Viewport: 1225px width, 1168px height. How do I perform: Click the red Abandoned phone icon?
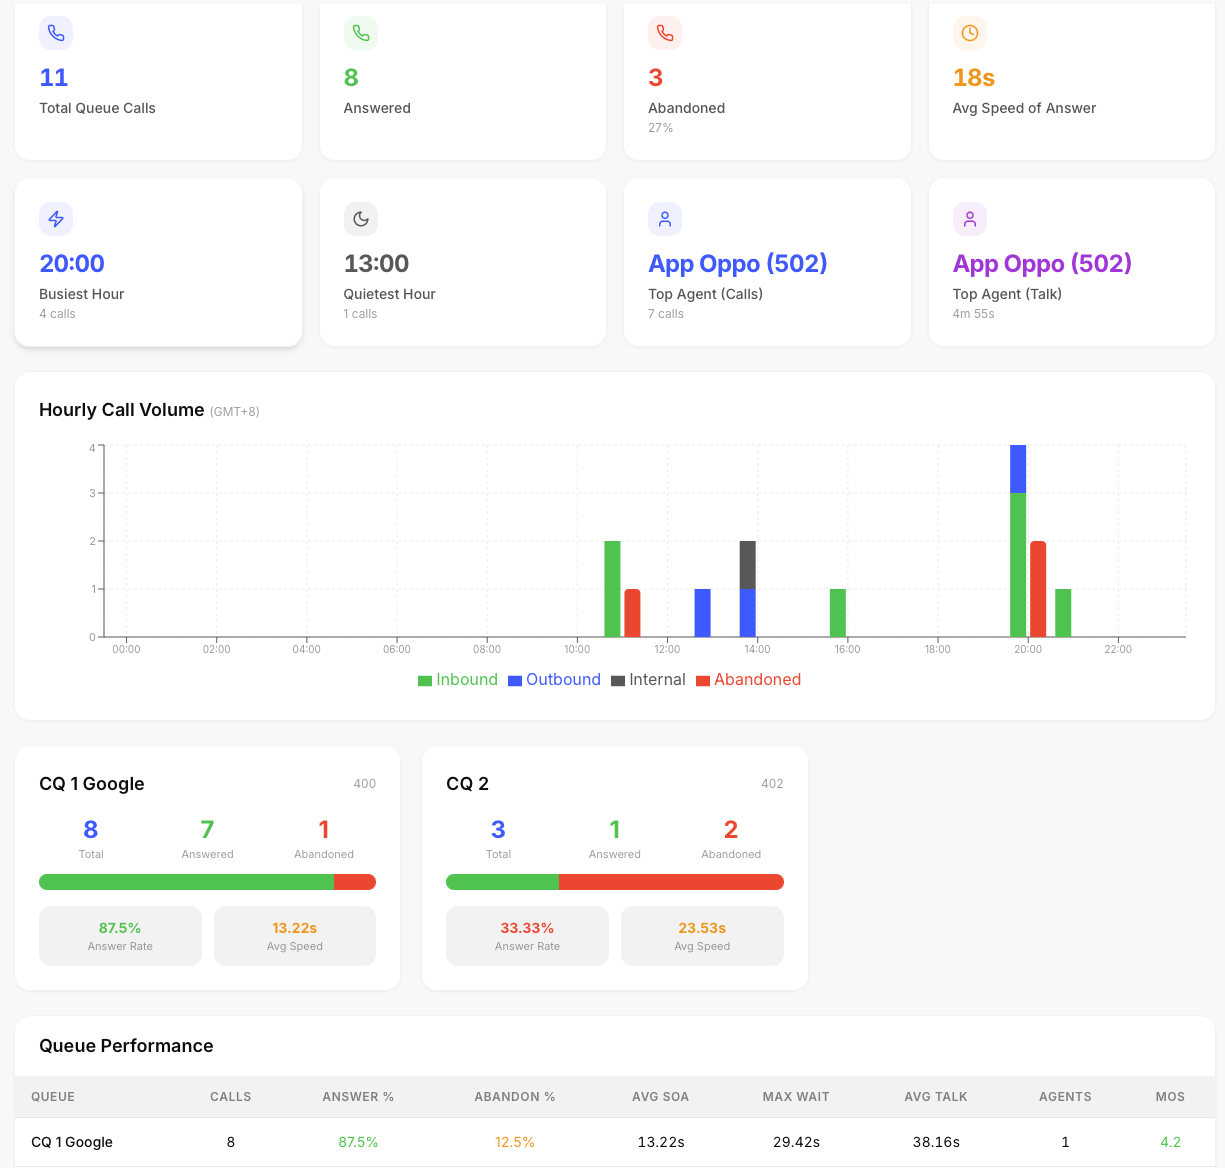pyautogui.click(x=665, y=33)
